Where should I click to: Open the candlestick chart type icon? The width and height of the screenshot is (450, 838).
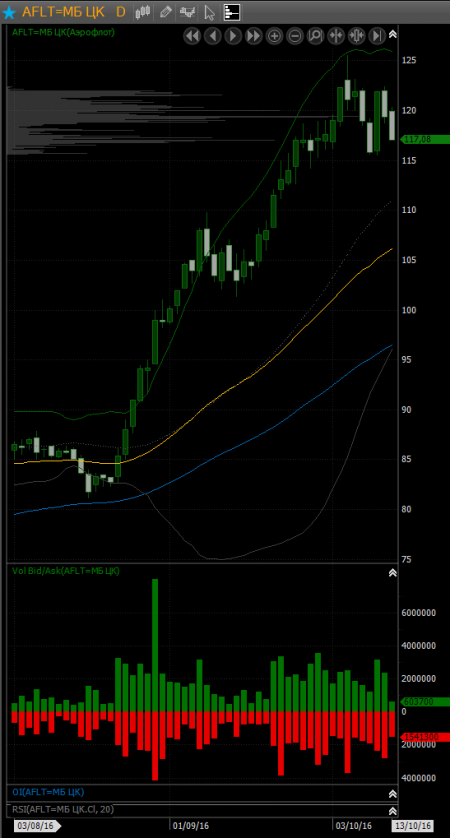[142, 12]
